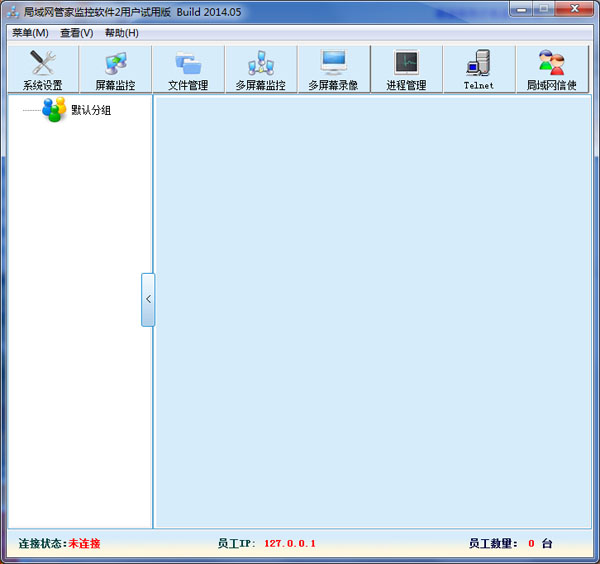Click the app icon in title bar
This screenshot has height=564, width=600.
click(x=13, y=11)
